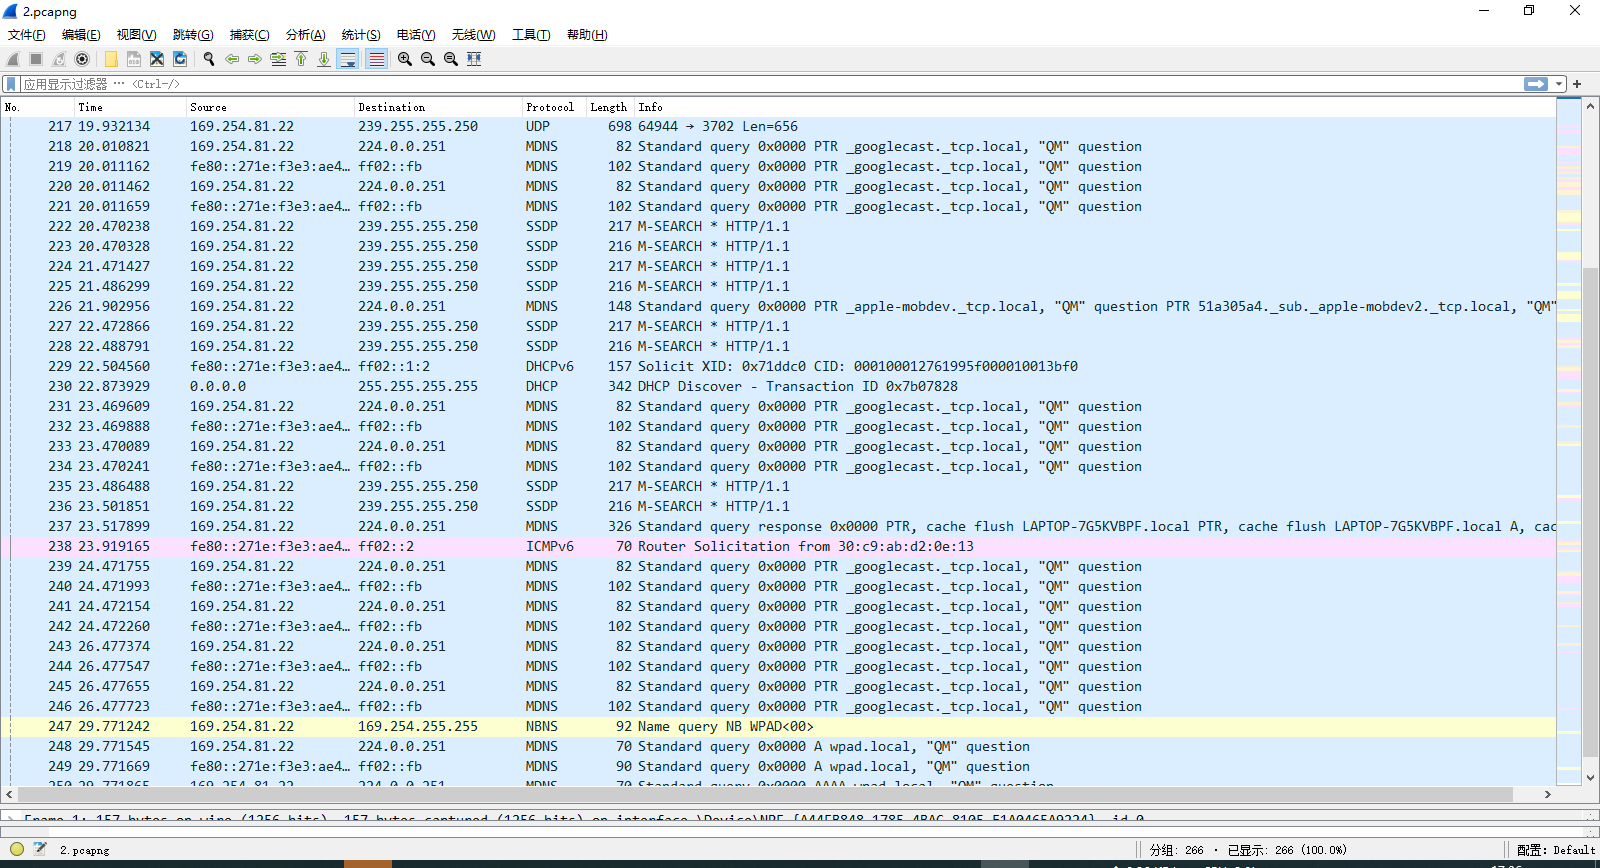Open go to specified packet tool
Image resolution: width=1600 pixels, height=868 pixels.
278,59
